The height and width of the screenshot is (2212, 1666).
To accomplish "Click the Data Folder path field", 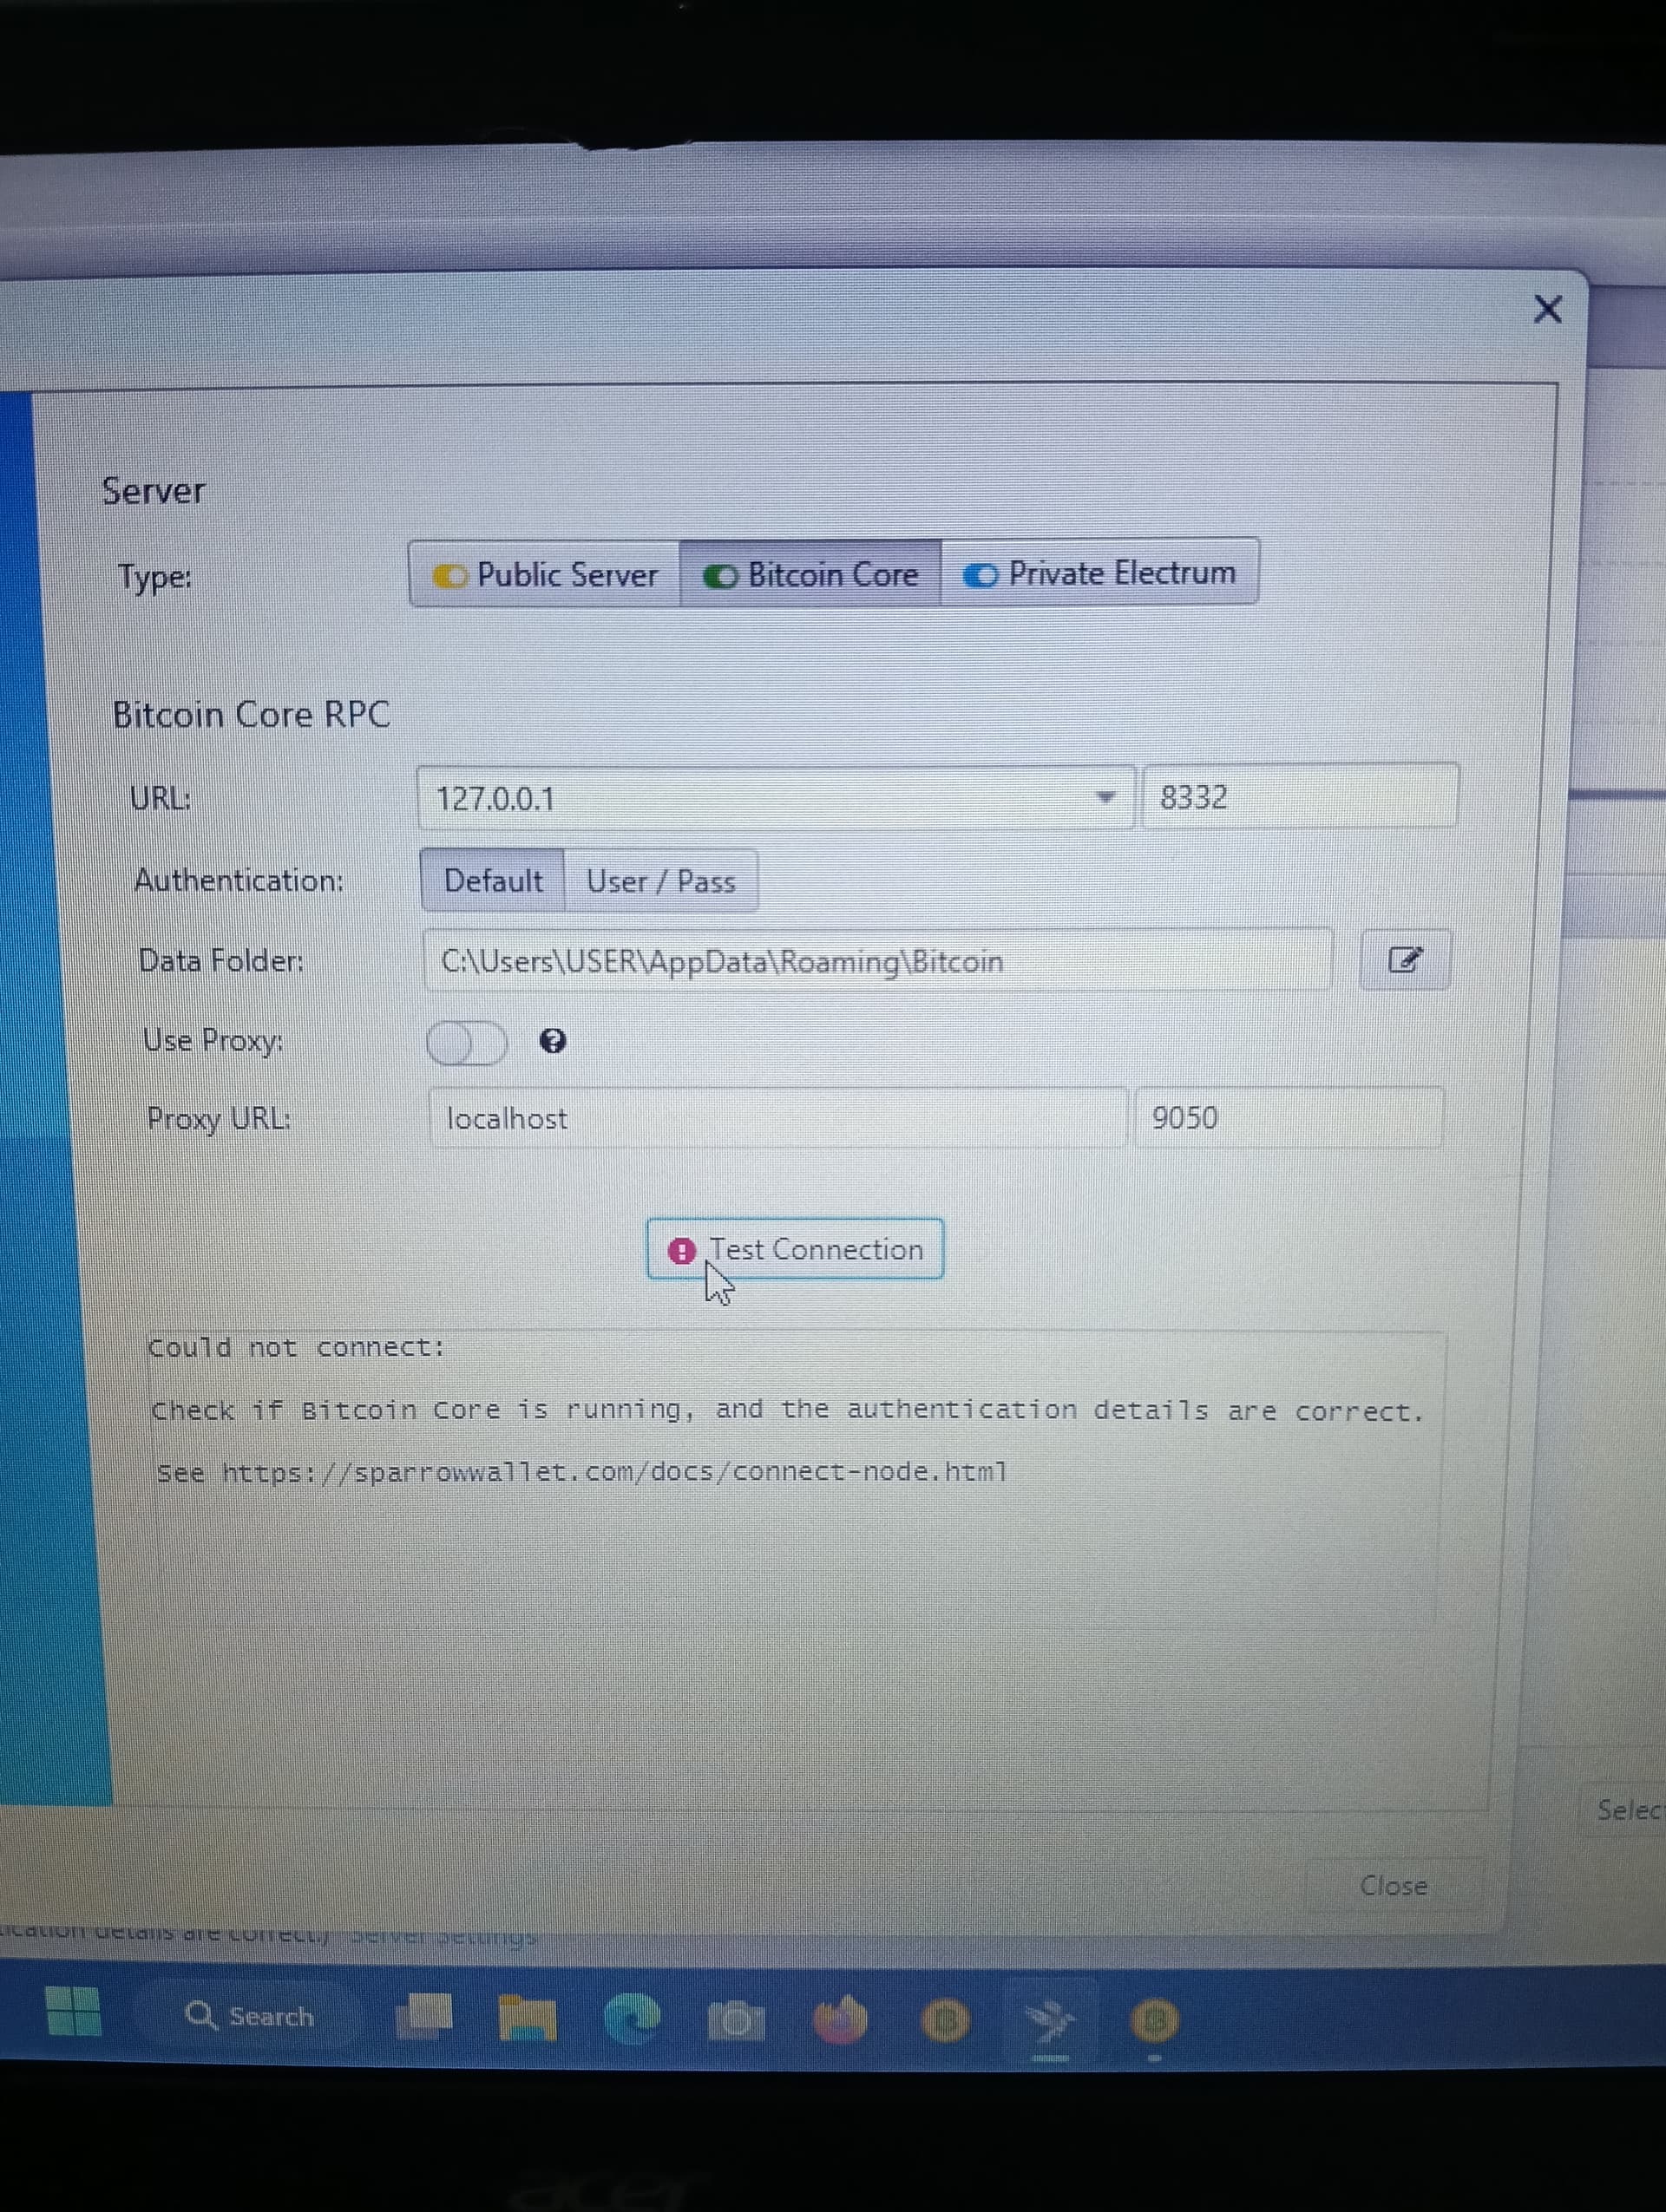I will click(877, 960).
